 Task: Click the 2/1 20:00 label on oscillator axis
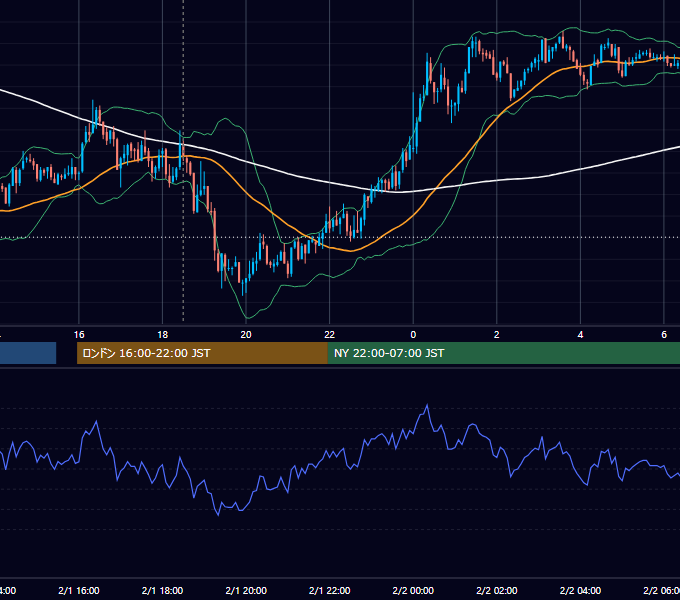point(246,590)
